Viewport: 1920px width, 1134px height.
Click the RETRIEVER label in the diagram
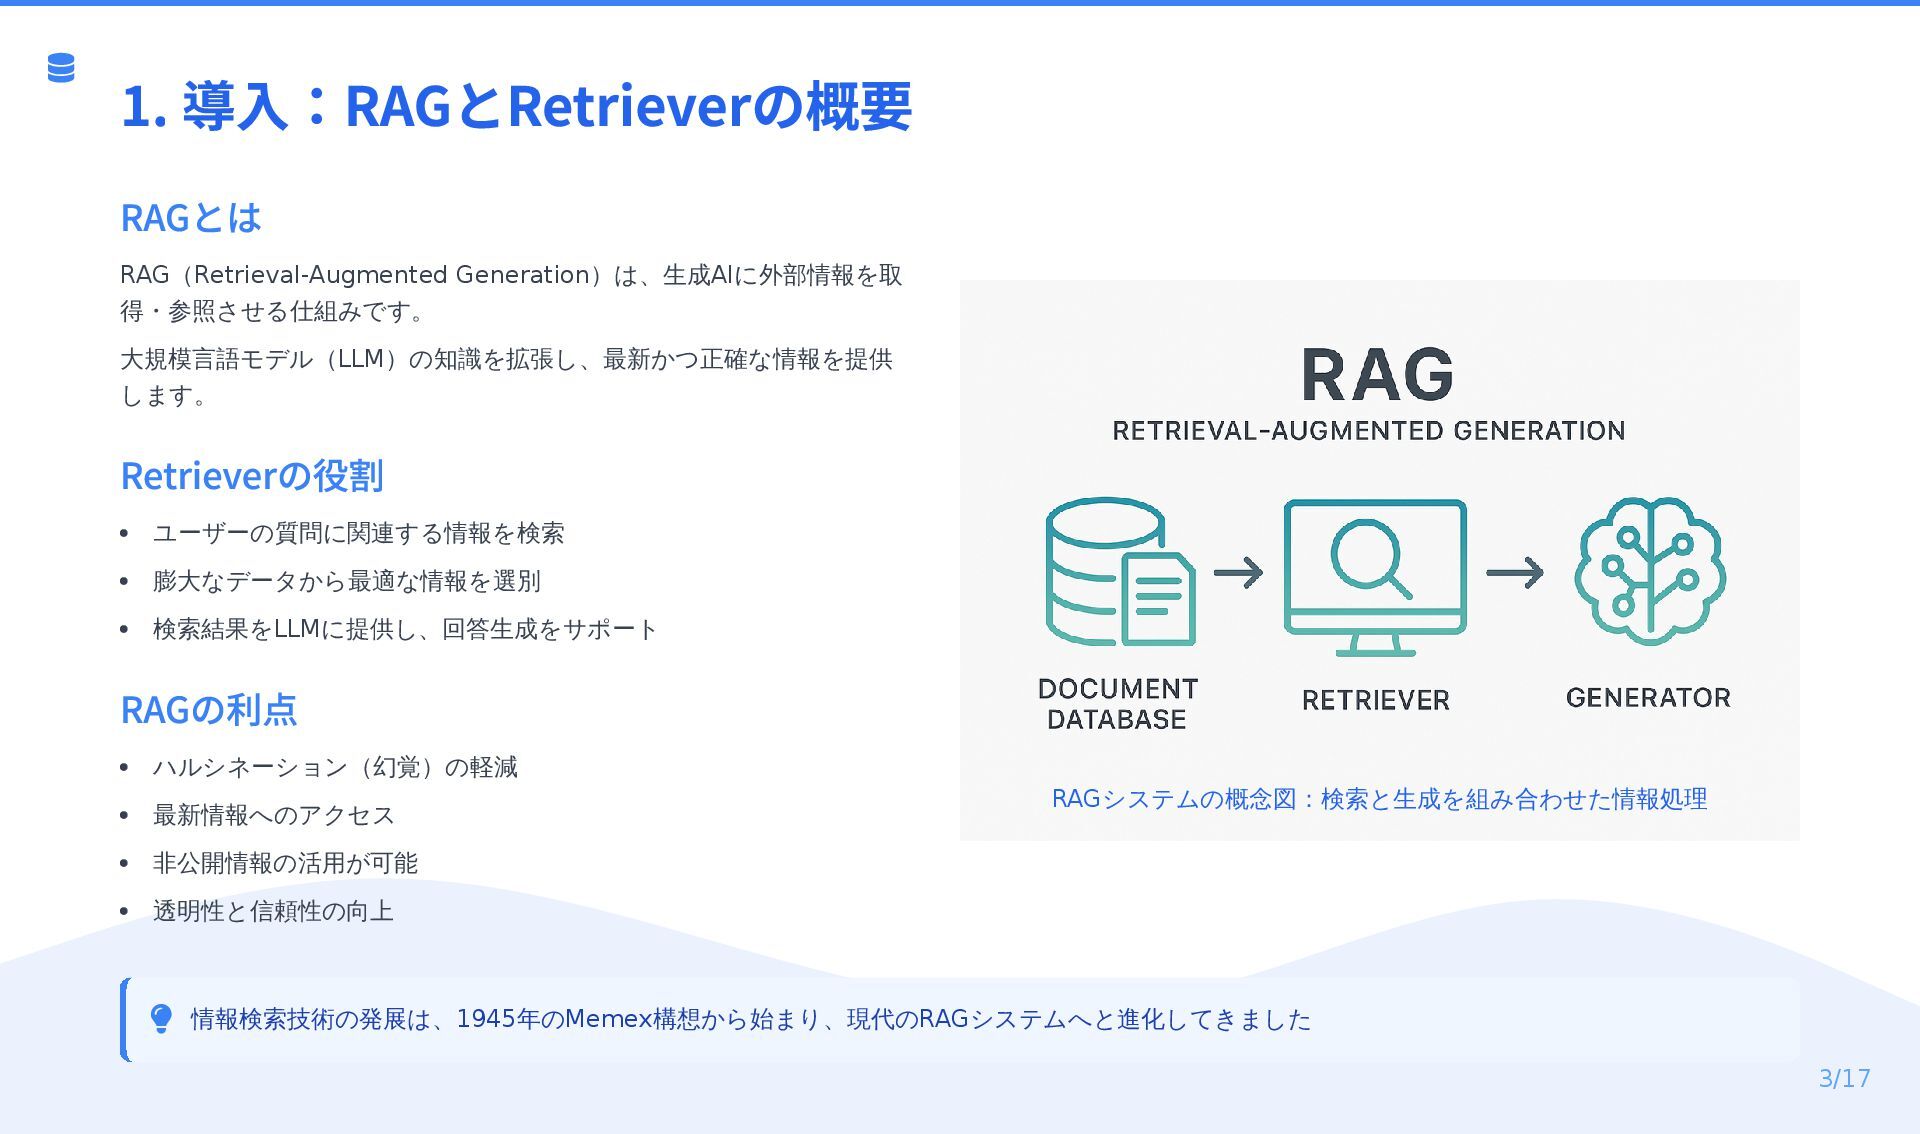[x=1375, y=700]
